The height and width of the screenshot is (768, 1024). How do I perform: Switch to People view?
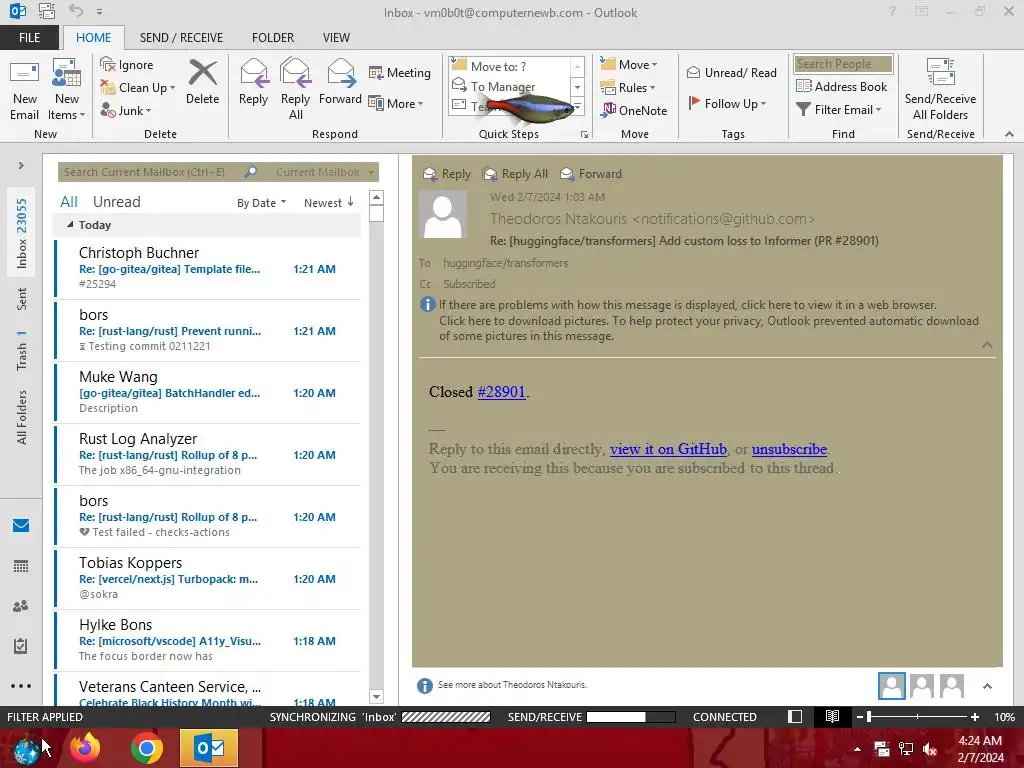tap(21, 606)
